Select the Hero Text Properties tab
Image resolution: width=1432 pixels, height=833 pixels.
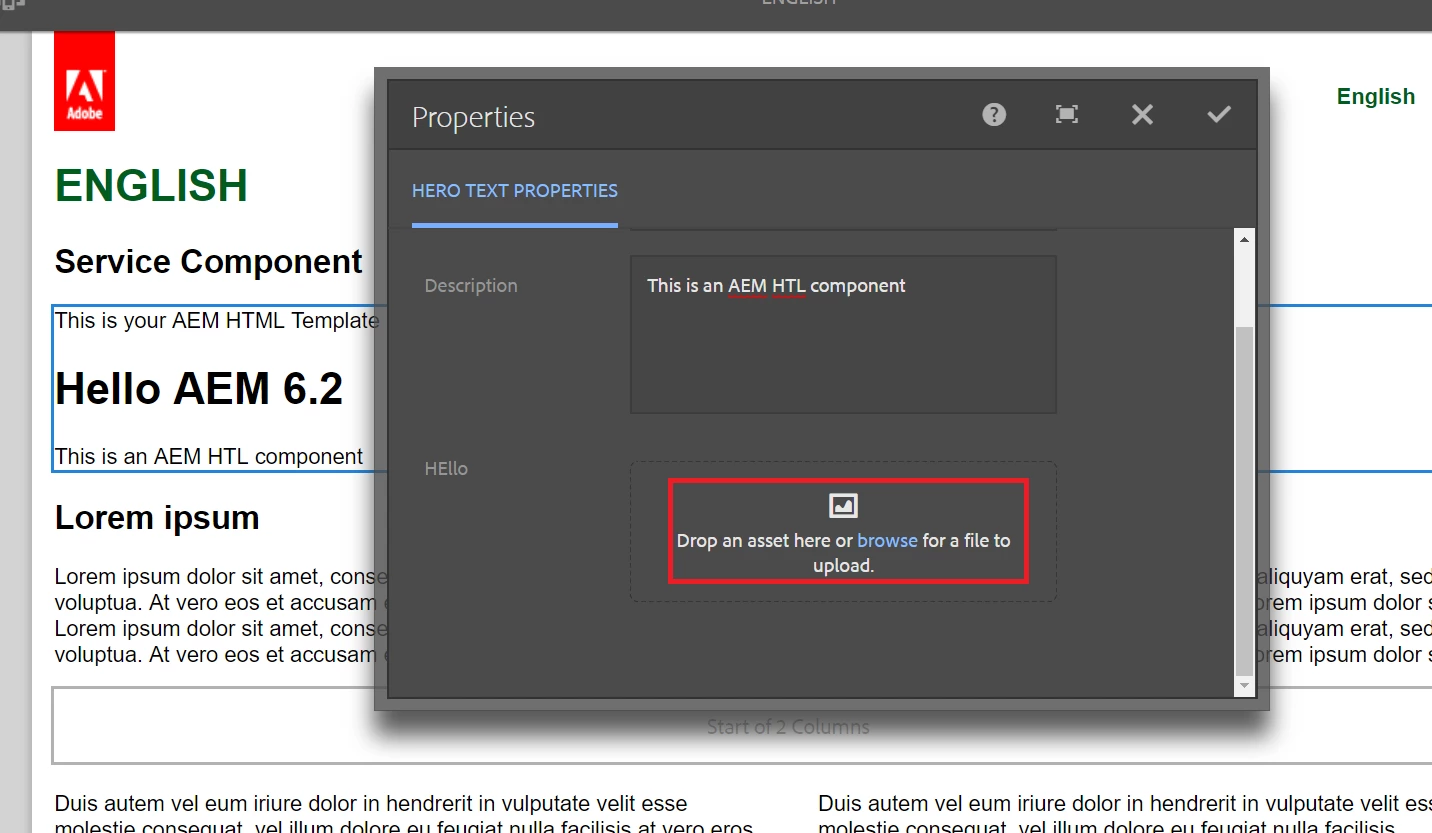[x=515, y=191]
